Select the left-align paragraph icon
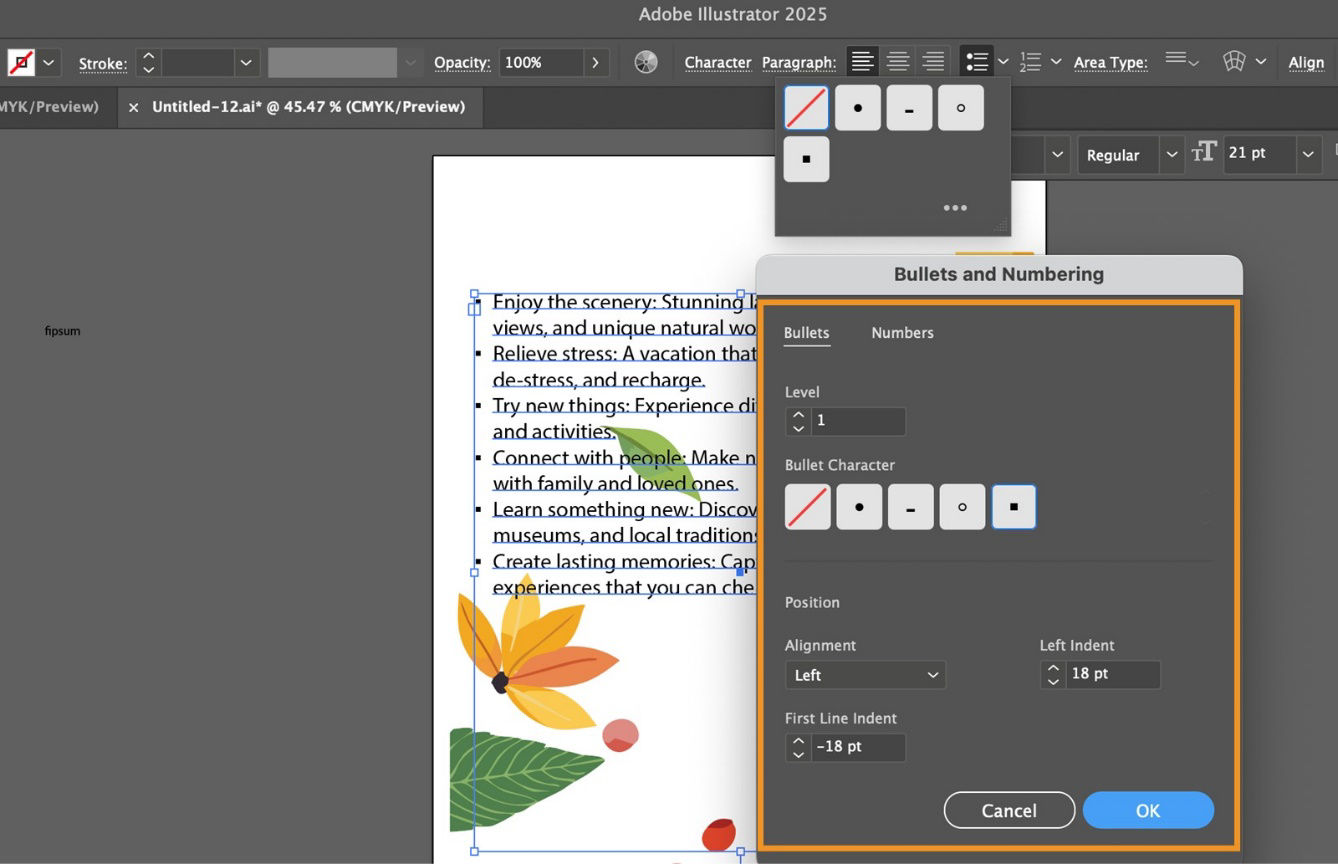1338x864 pixels. pos(862,61)
